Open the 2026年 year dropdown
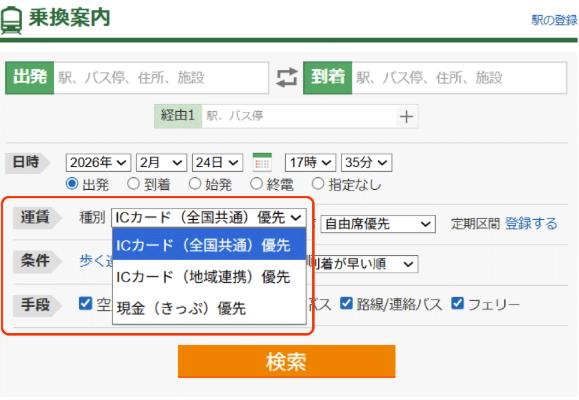 pos(98,163)
